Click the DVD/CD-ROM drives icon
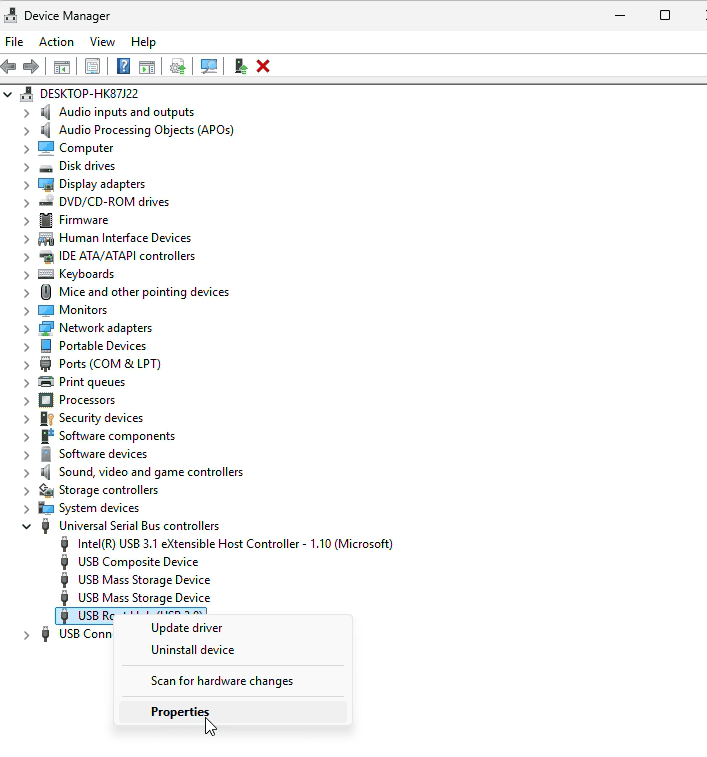This screenshot has width=707, height=757. pyautogui.click(x=46, y=202)
